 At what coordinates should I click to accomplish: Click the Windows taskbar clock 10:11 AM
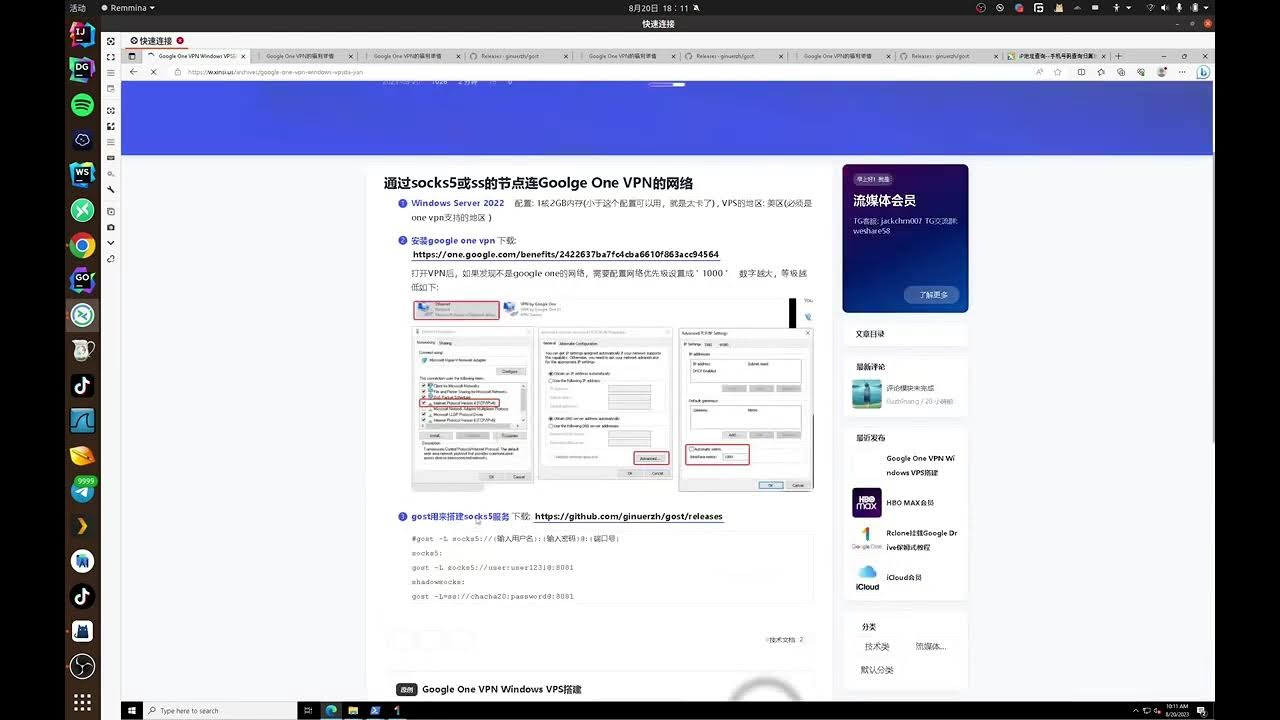pyautogui.click(x=1178, y=711)
